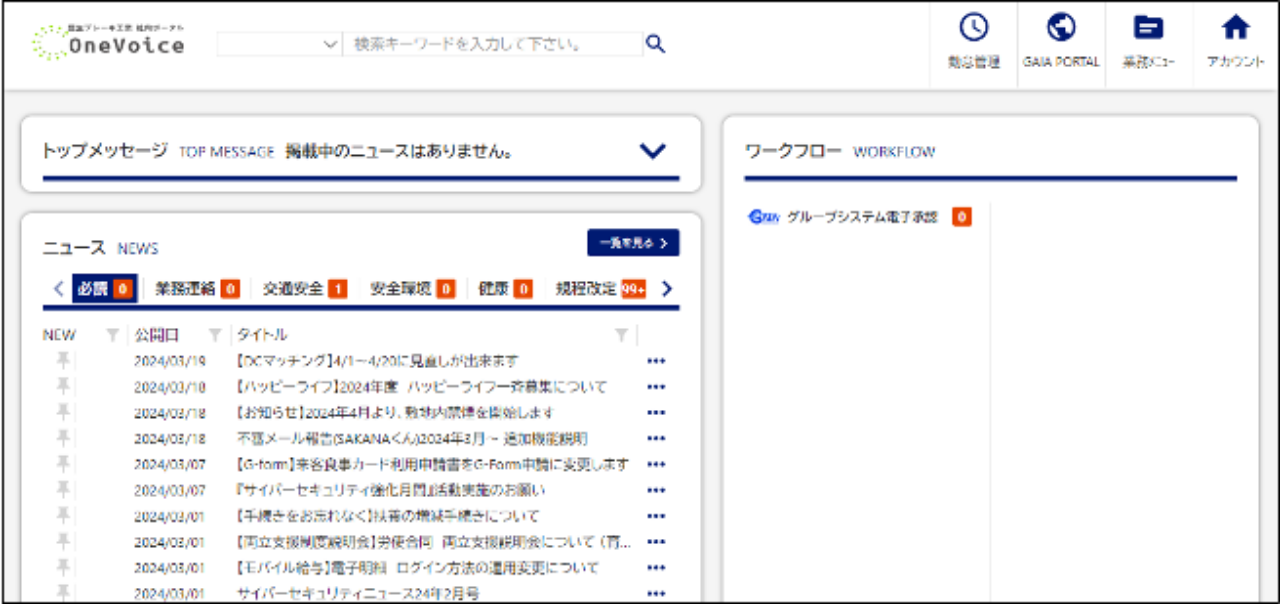Screen dimensions: 1280x604
Task: Open the 公開日 column filter dropdown
Action: (x=216, y=334)
